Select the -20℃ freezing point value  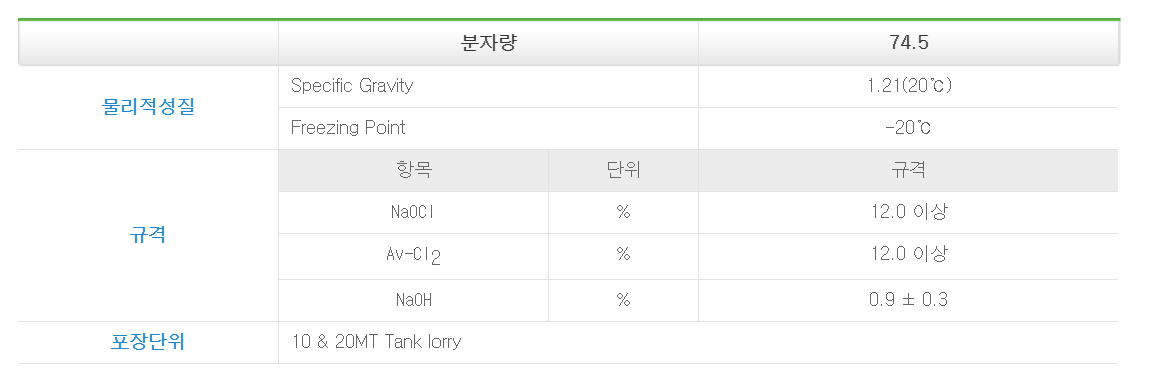tap(909, 128)
